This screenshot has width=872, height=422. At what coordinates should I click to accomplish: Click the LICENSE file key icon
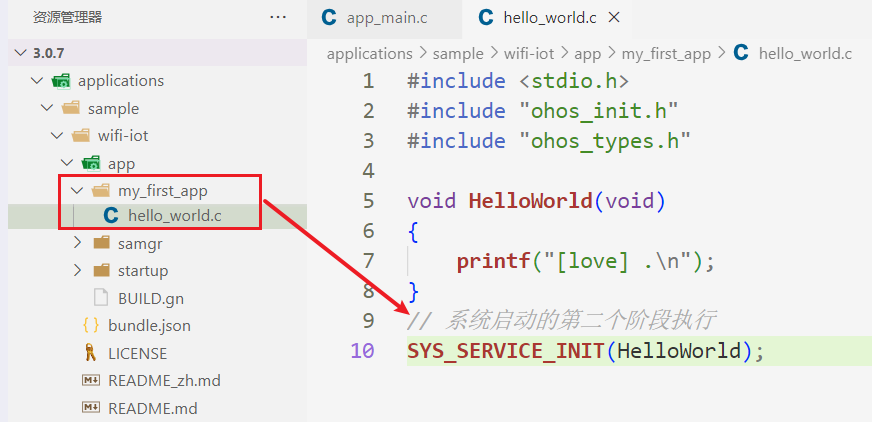90,353
